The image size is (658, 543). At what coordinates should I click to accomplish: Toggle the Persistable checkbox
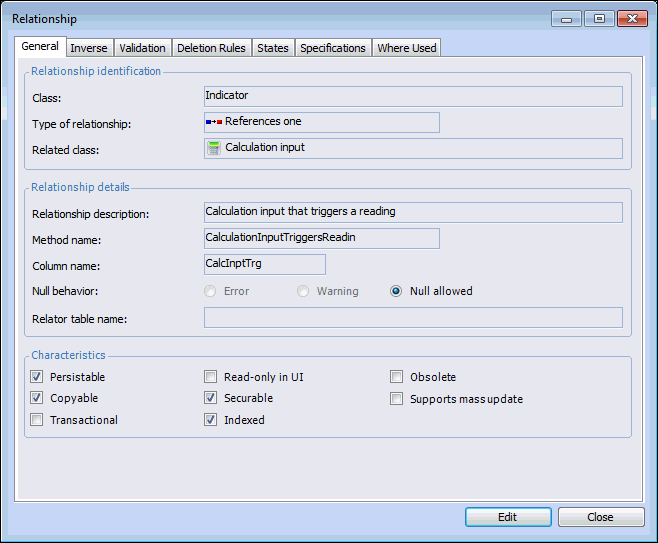point(37,377)
